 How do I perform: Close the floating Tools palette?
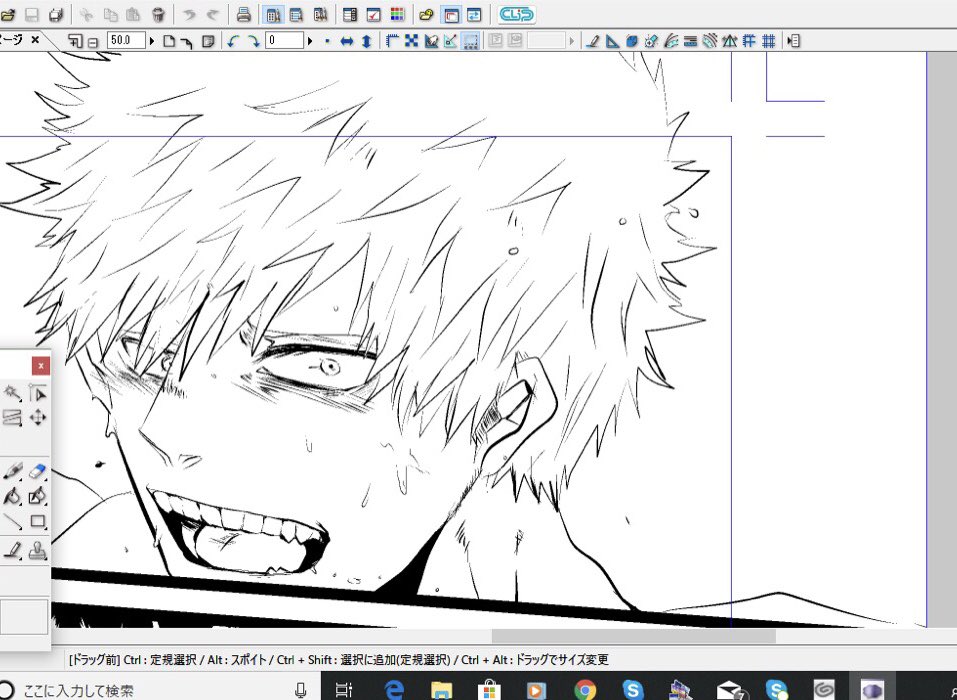coord(41,366)
